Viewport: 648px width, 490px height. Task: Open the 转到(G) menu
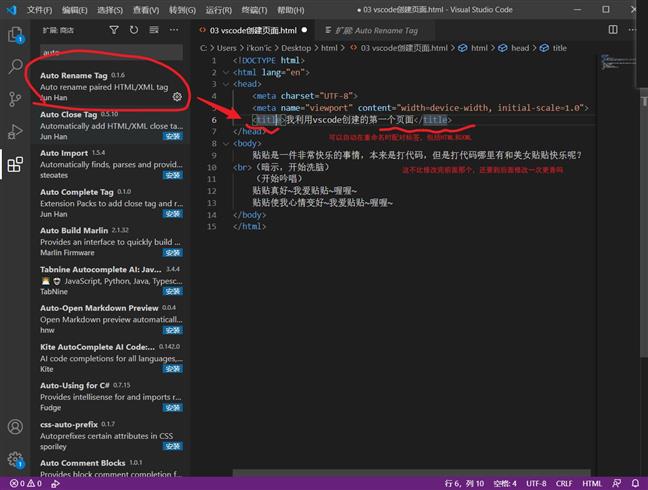[182, 10]
